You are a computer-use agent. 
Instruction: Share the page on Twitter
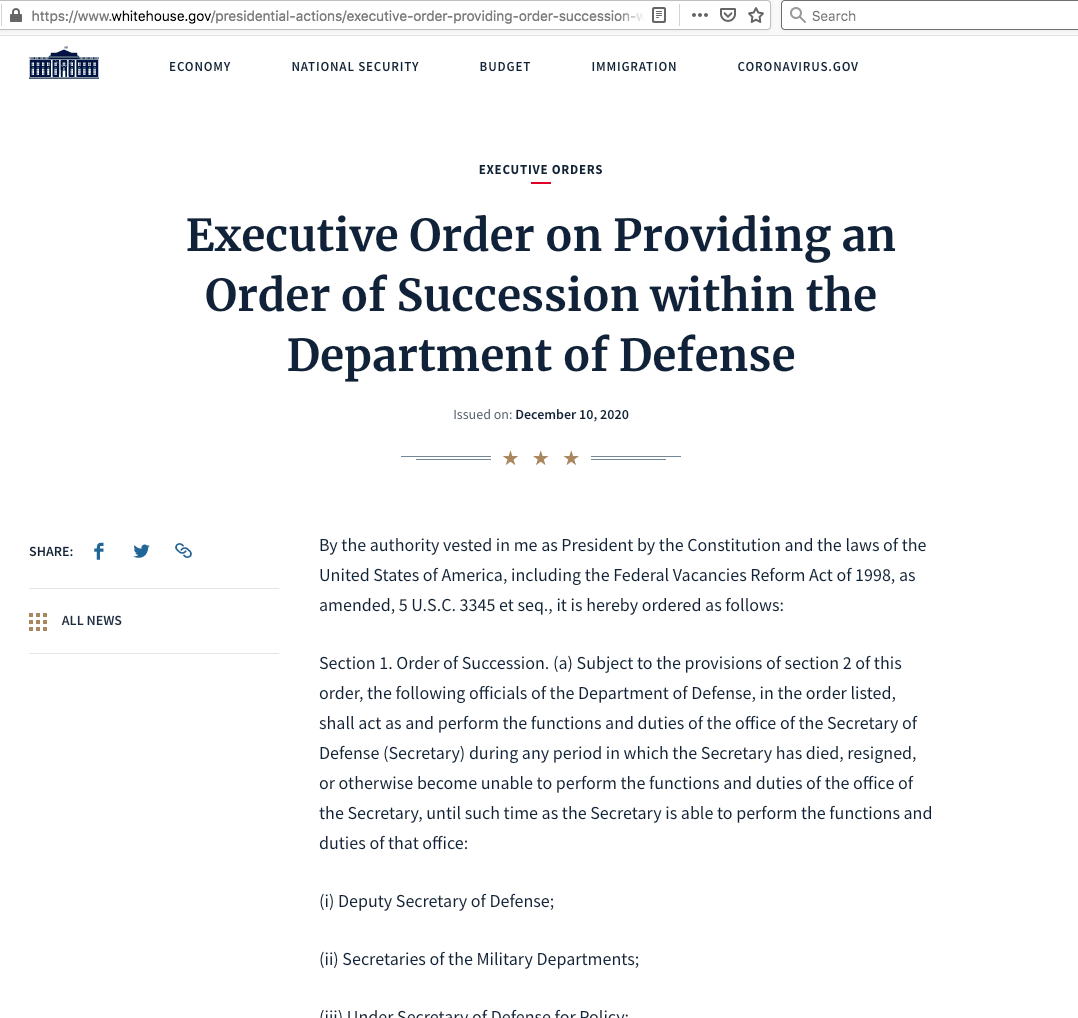[141, 551]
